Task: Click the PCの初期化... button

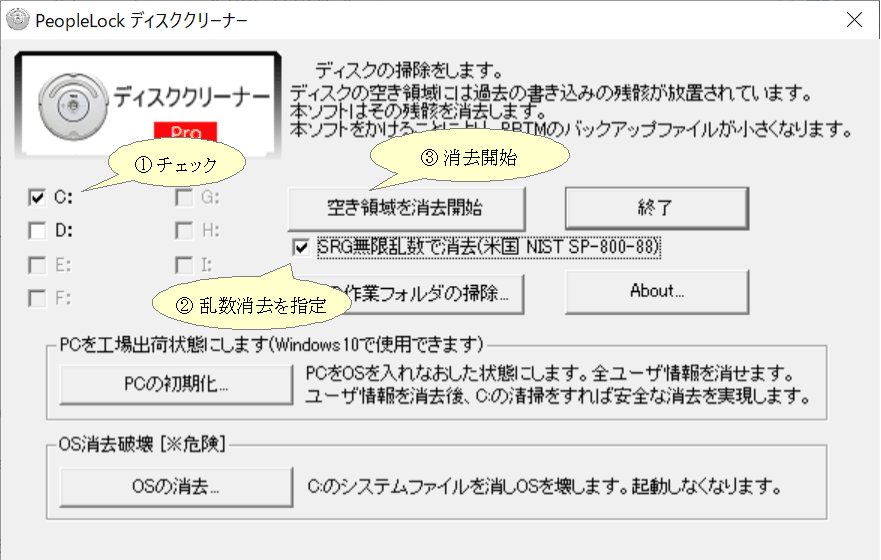Action: pos(176,384)
